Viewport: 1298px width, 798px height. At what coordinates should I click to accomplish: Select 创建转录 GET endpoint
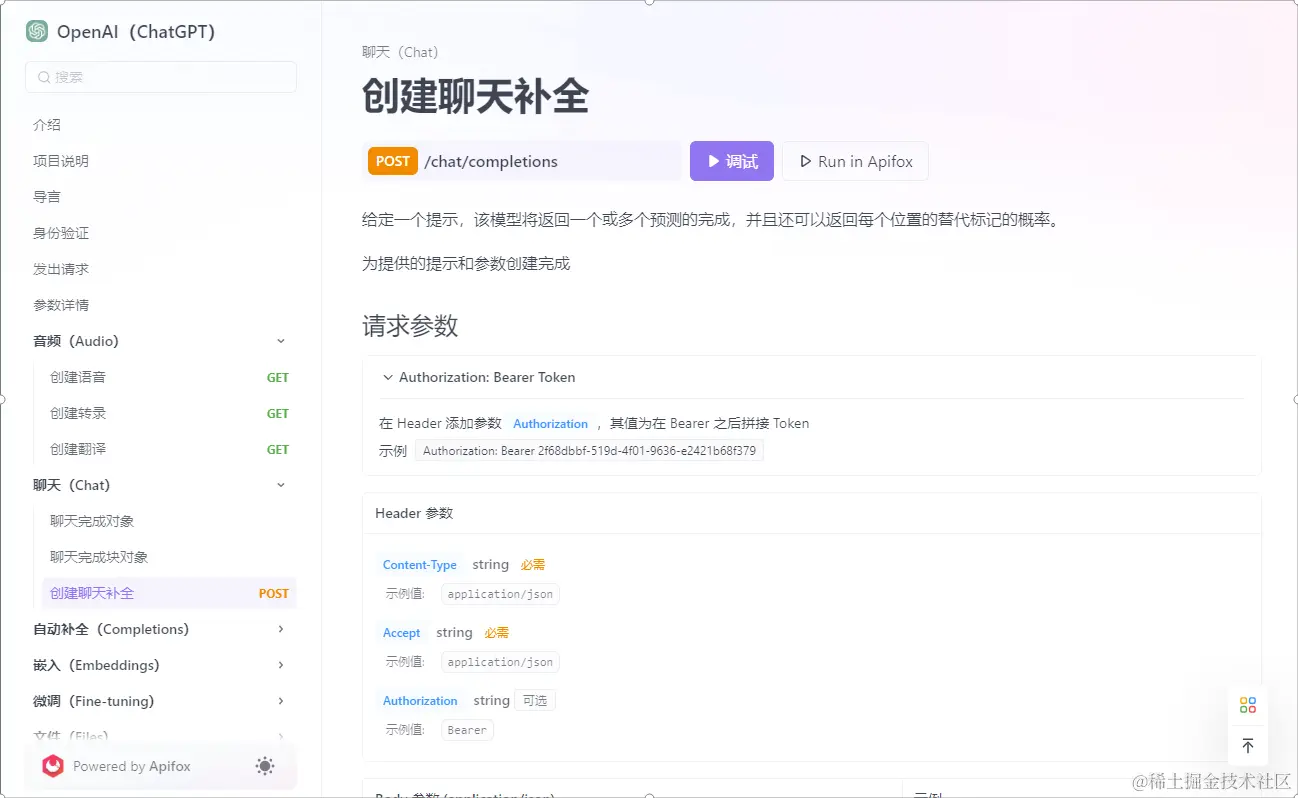point(169,413)
